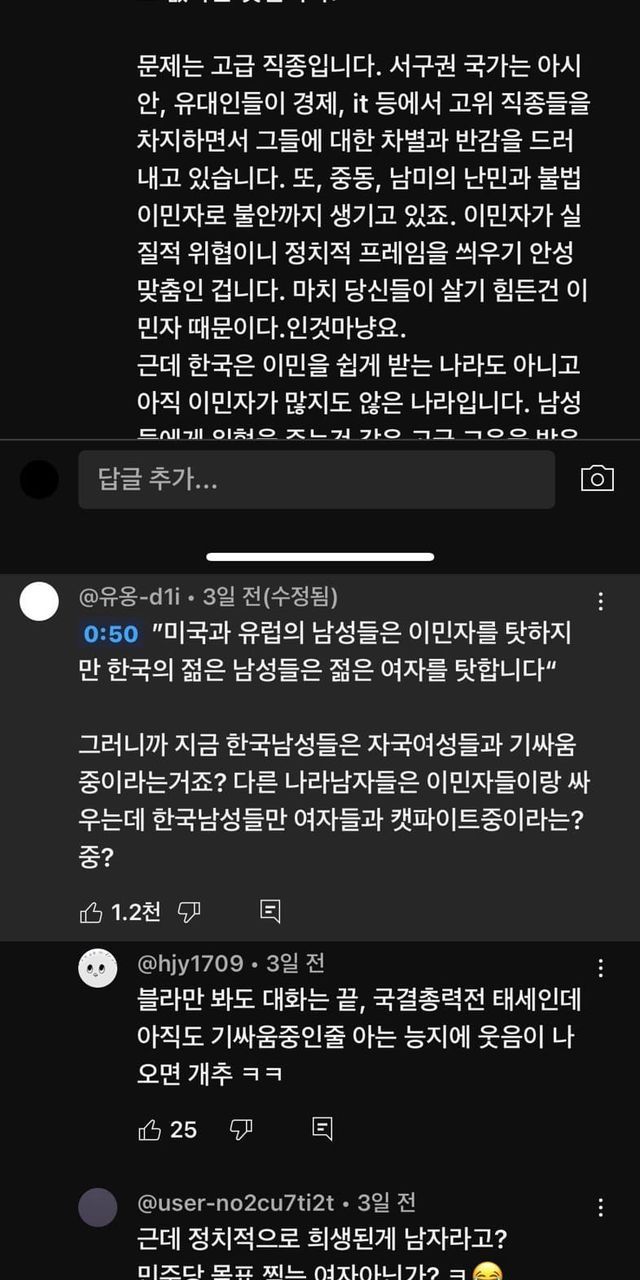Like the @hjy1709 reply
640x1280 pixels.
[149, 1130]
